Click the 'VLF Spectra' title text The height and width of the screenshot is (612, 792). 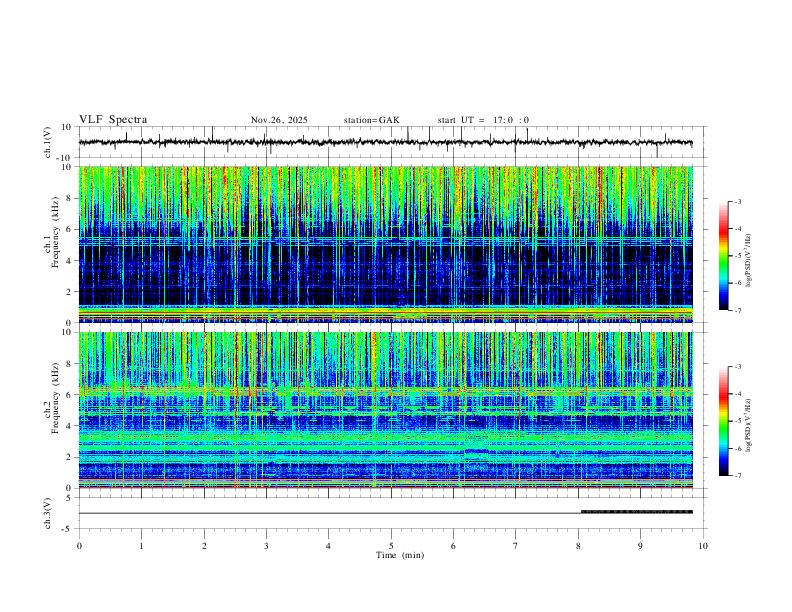tap(113, 120)
